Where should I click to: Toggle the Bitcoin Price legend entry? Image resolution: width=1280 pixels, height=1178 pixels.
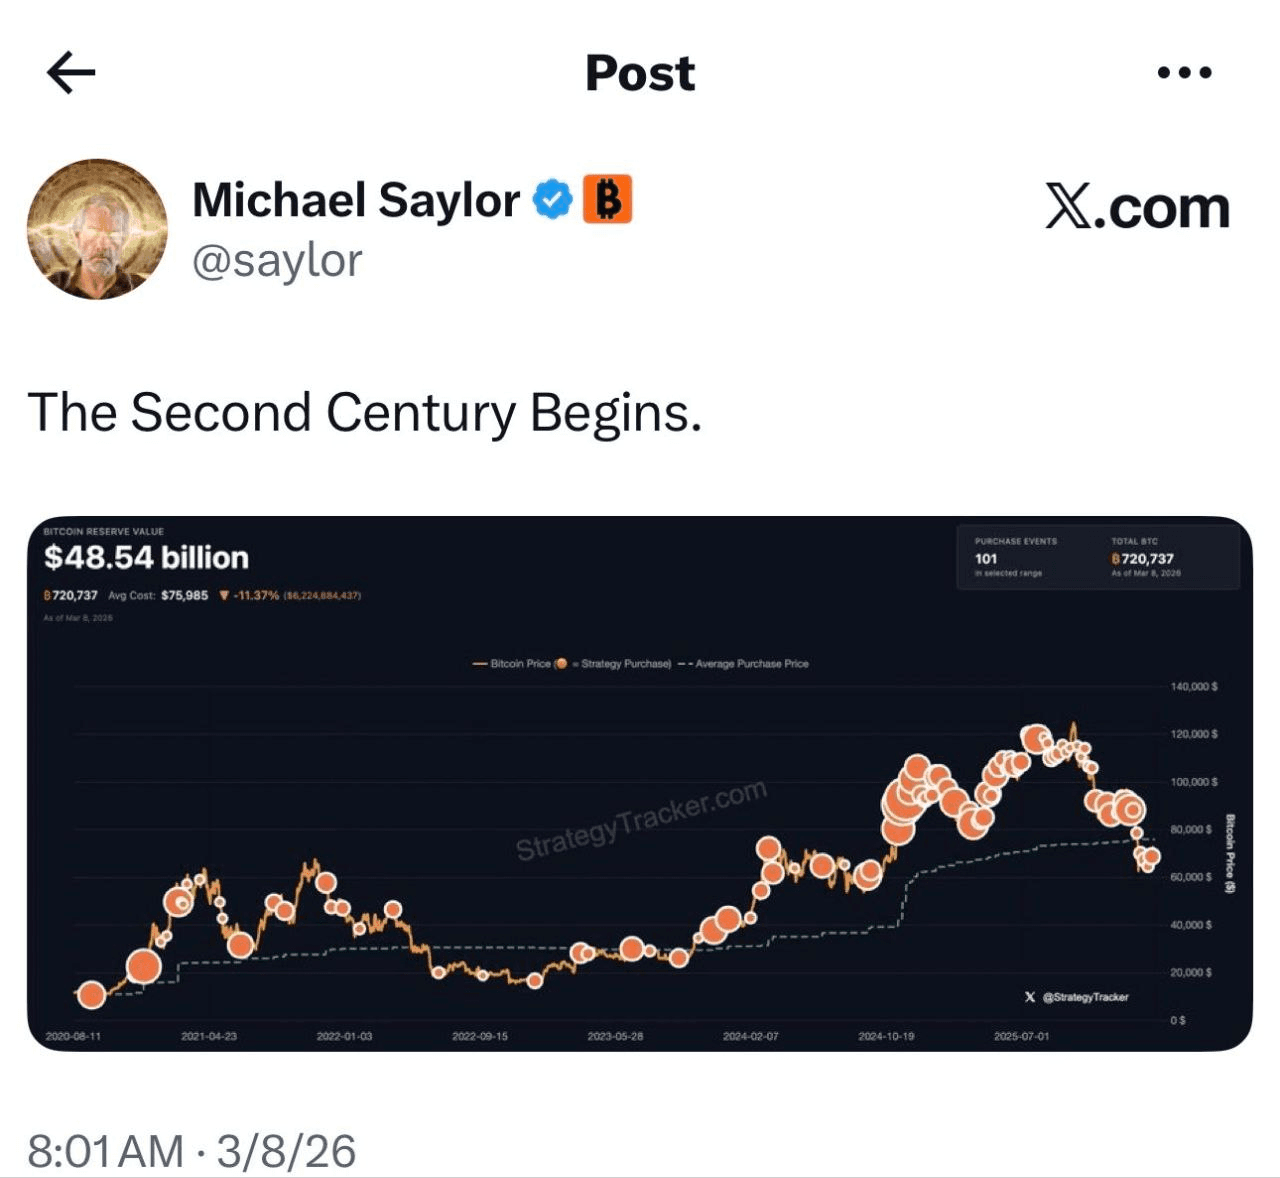[514, 663]
